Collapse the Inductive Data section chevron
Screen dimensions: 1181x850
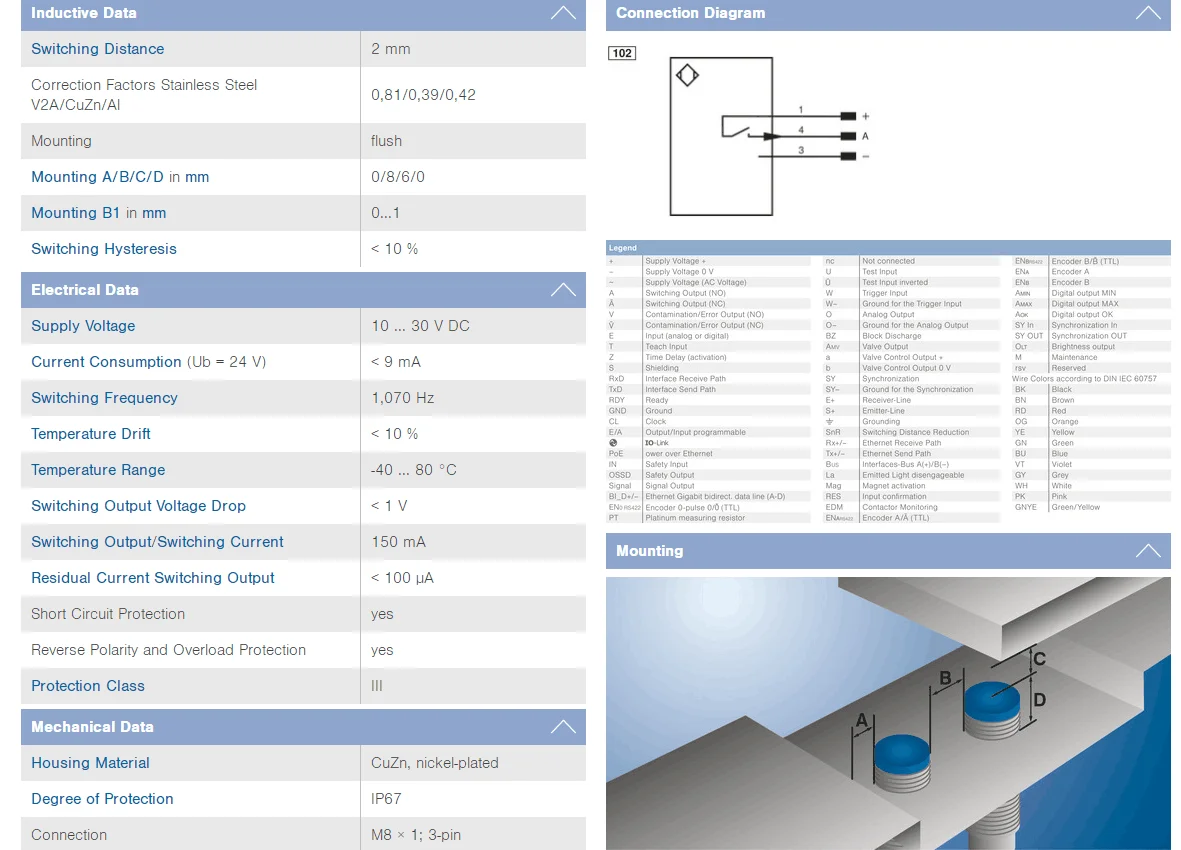pyautogui.click(x=563, y=13)
